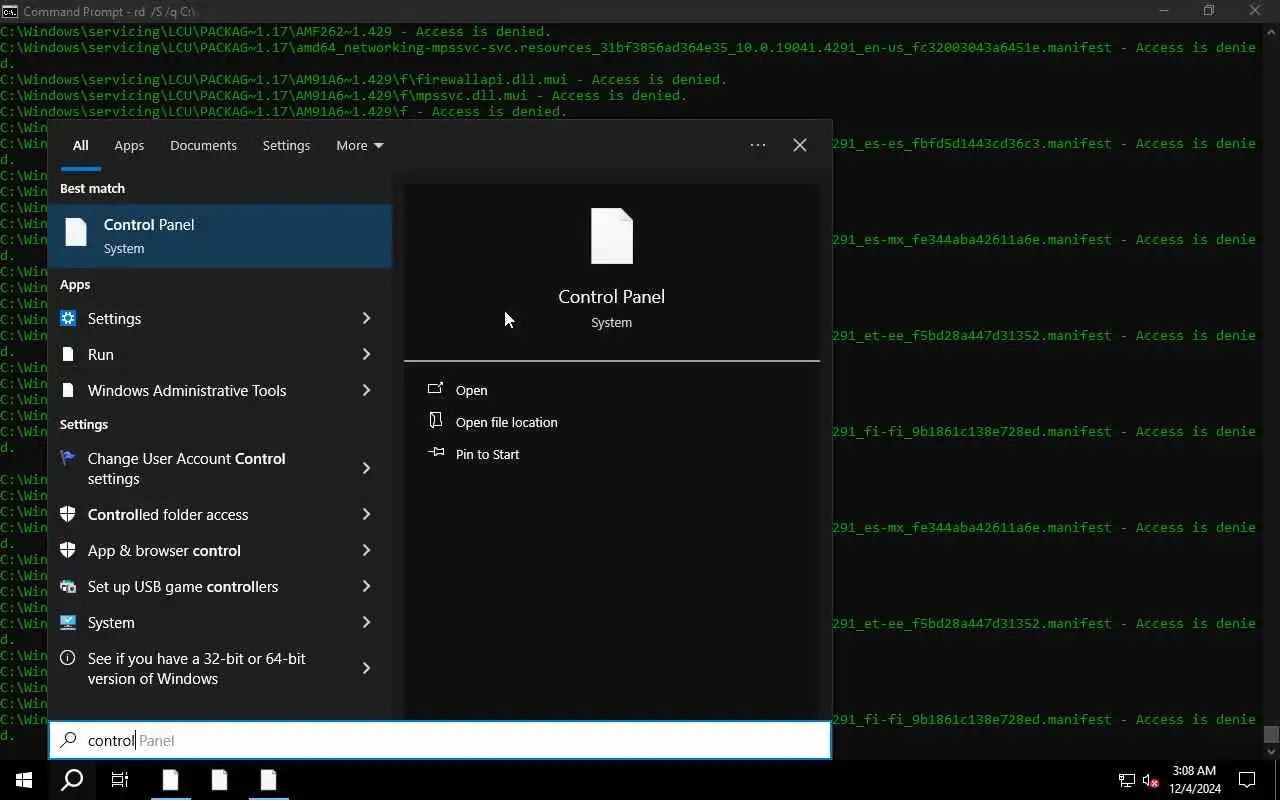The width and height of the screenshot is (1280, 800).
Task: Open the notification center icon
Action: (x=1247, y=780)
